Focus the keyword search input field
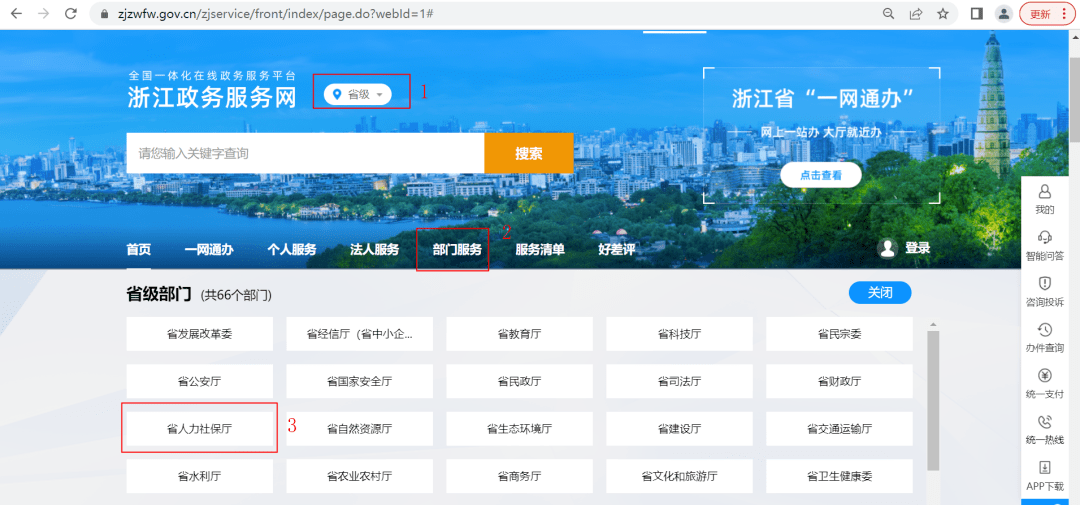This screenshot has height=505, width=1080. tap(305, 153)
